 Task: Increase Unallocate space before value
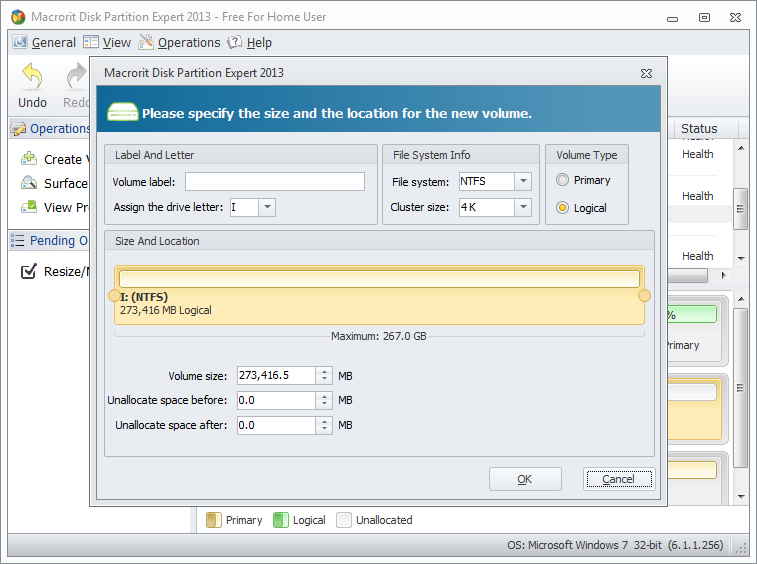tap(324, 396)
